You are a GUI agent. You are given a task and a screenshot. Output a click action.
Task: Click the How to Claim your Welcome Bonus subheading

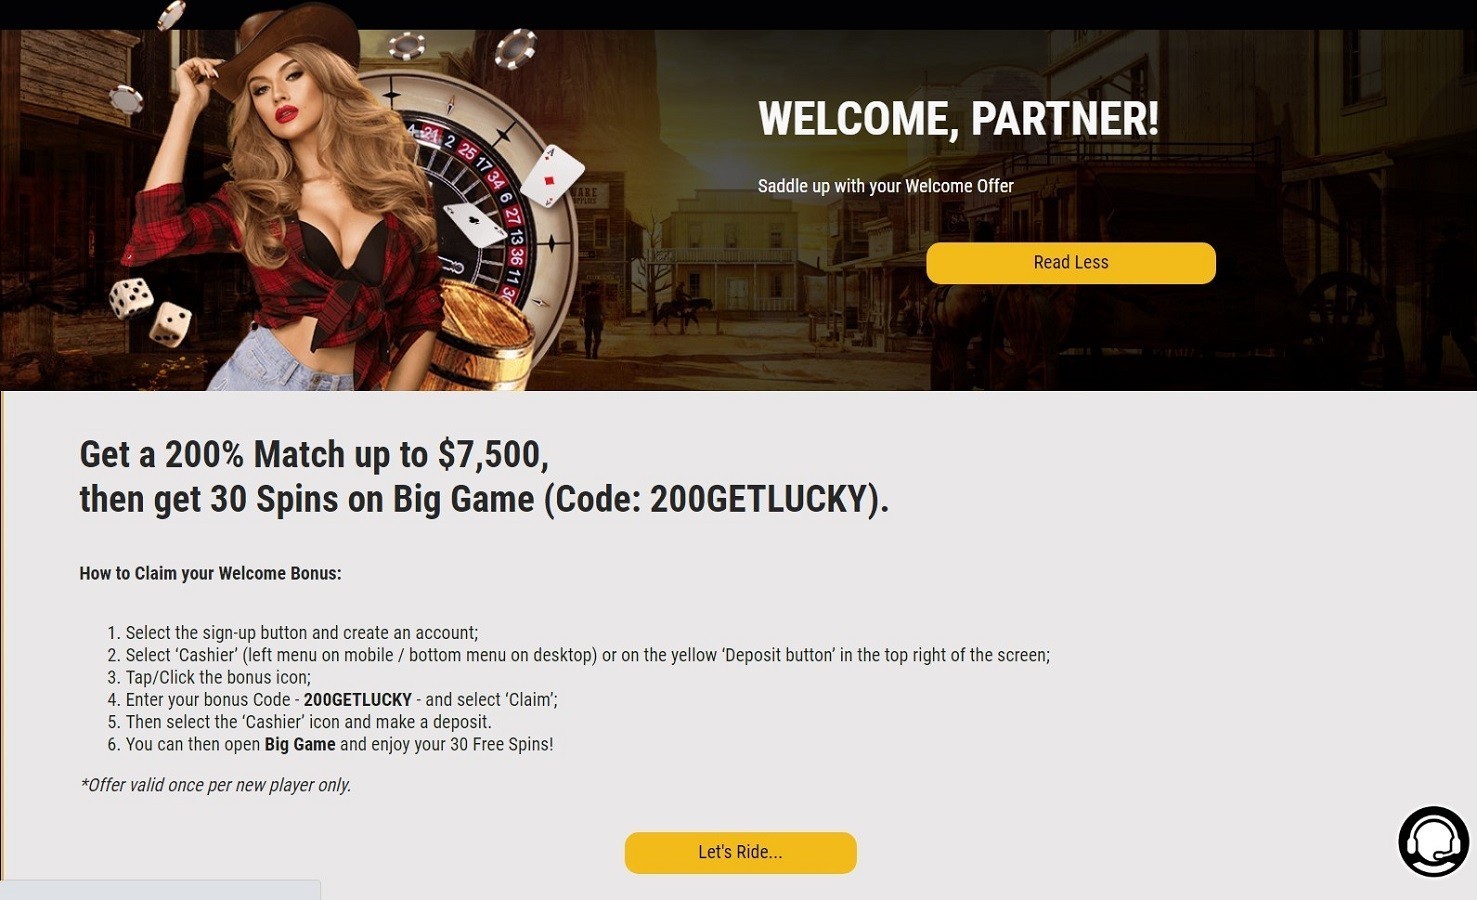(x=211, y=573)
